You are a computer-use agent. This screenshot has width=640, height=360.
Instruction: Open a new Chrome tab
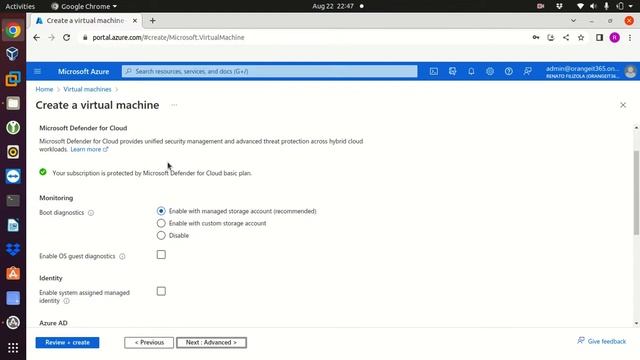click(x=153, y=20)
